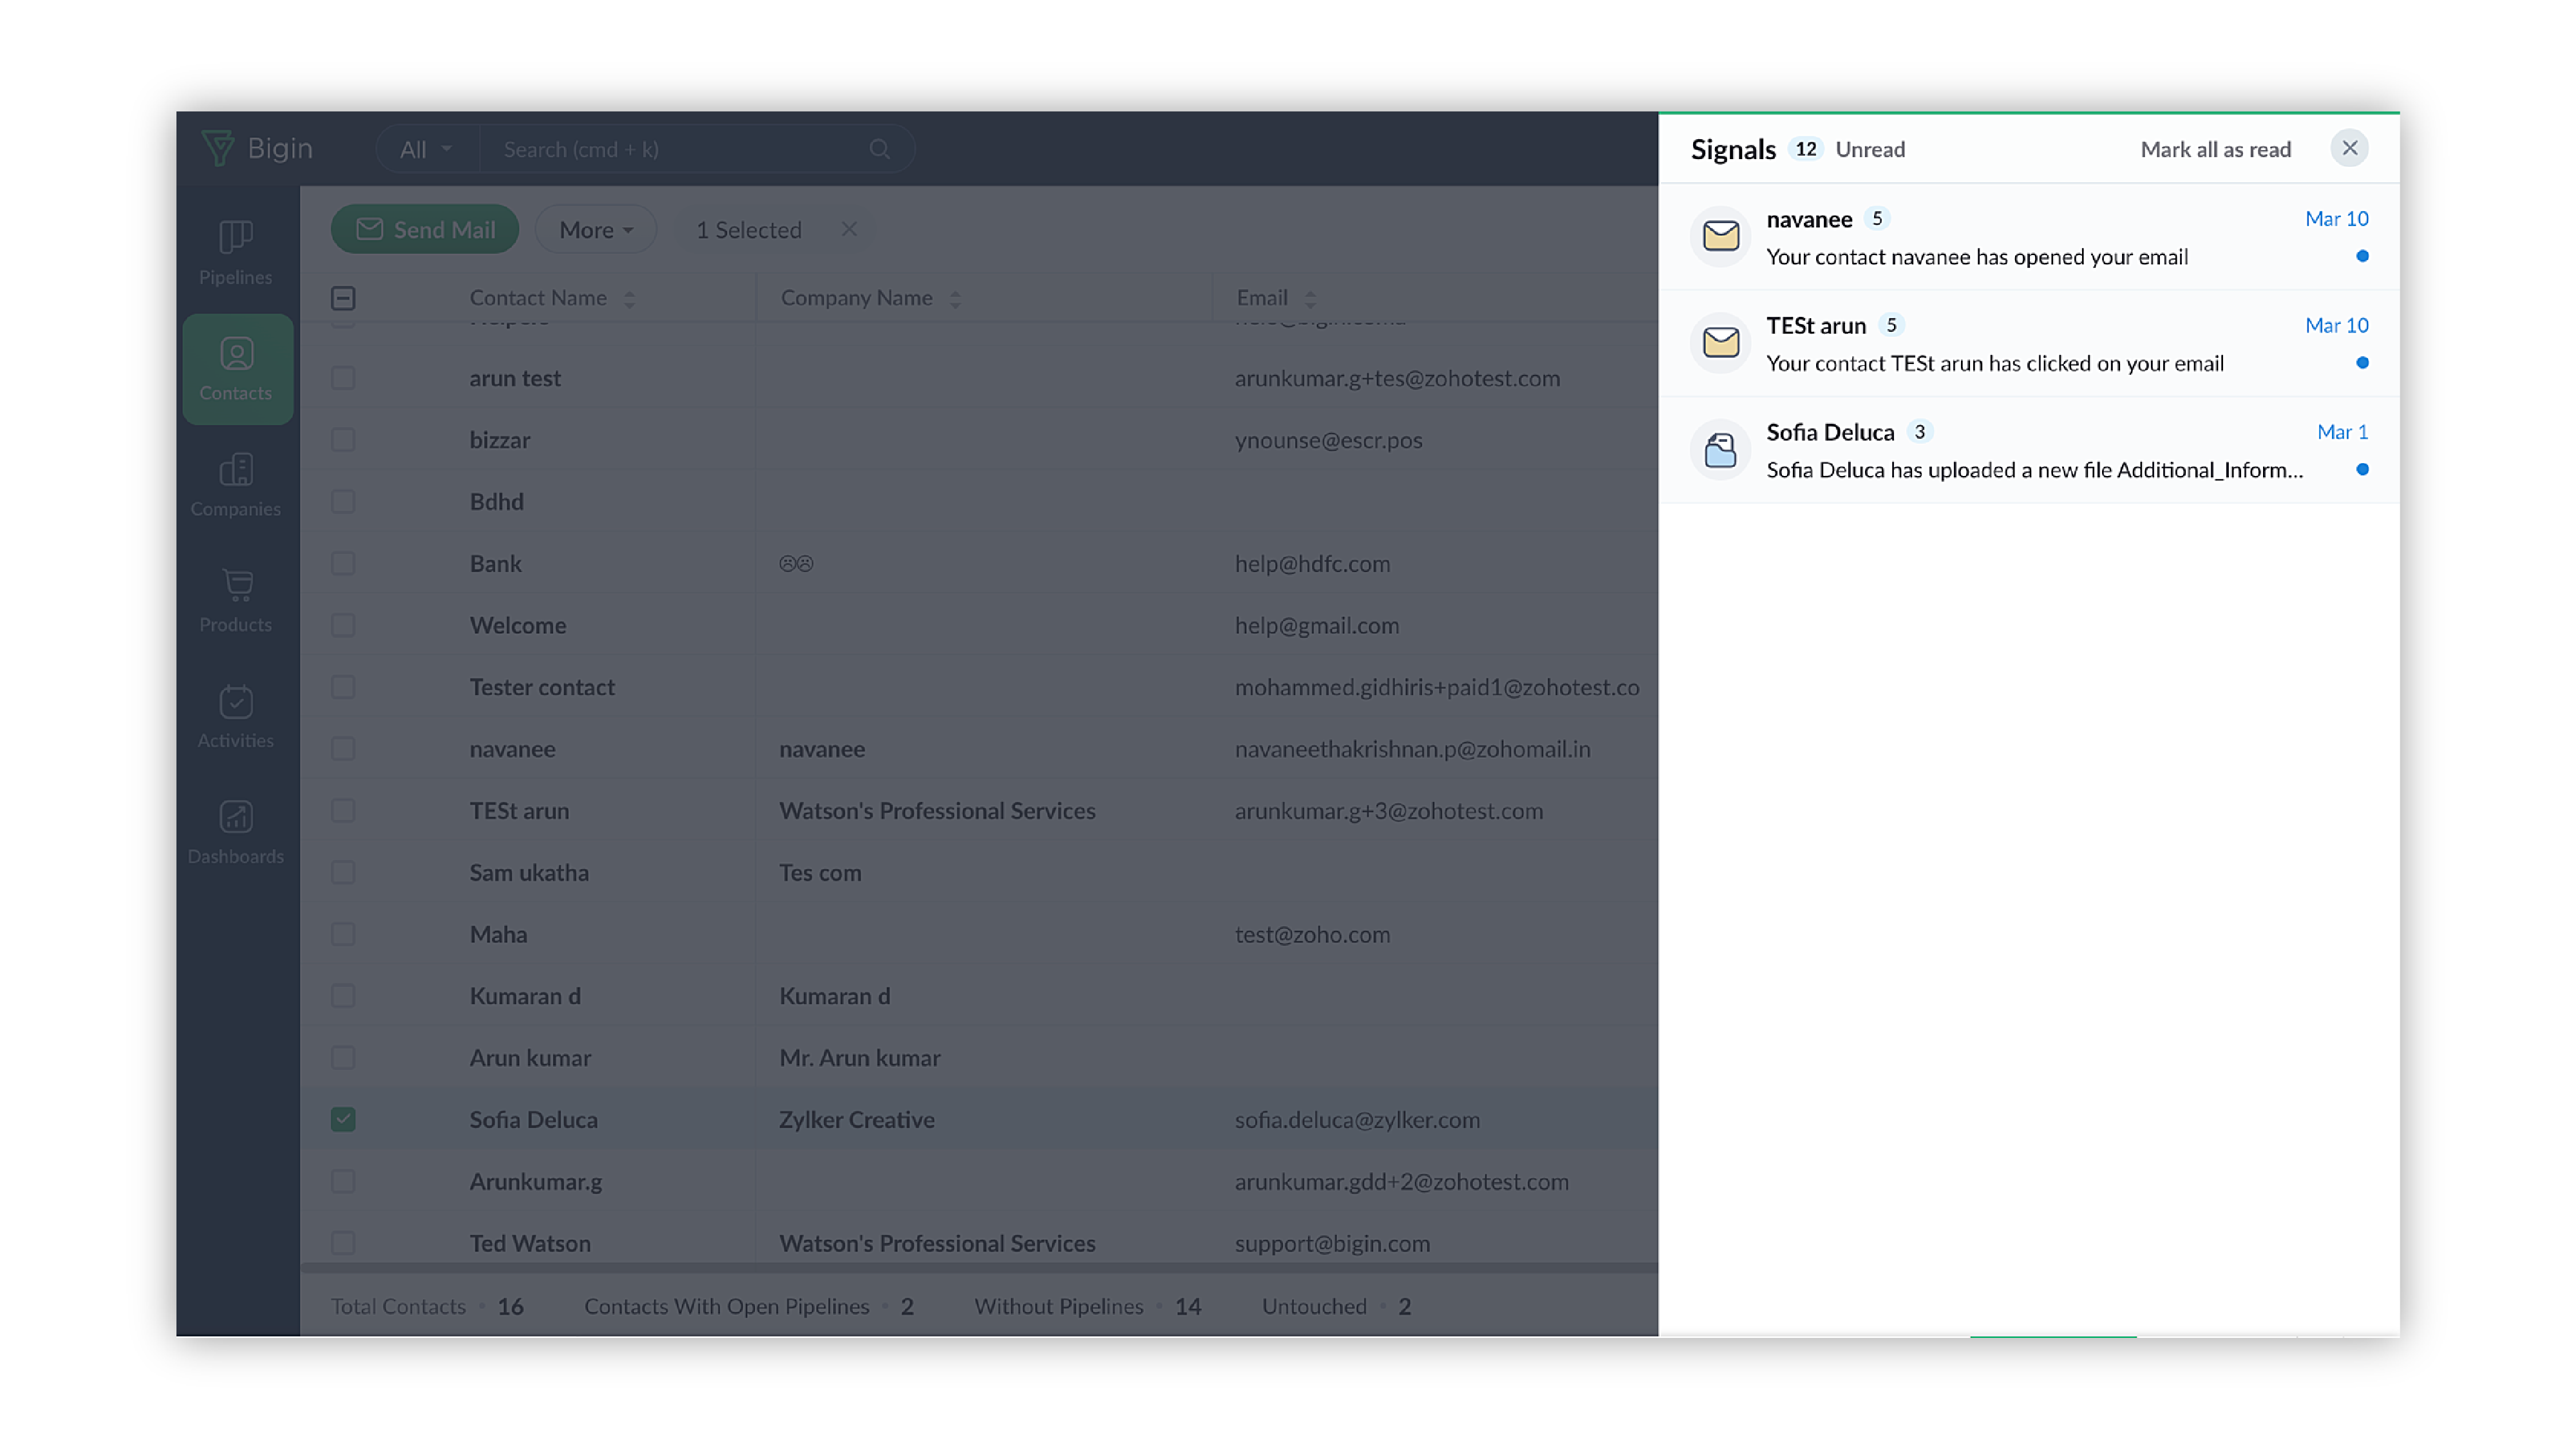Expand the More actions dropdown

tap(595, 229)
